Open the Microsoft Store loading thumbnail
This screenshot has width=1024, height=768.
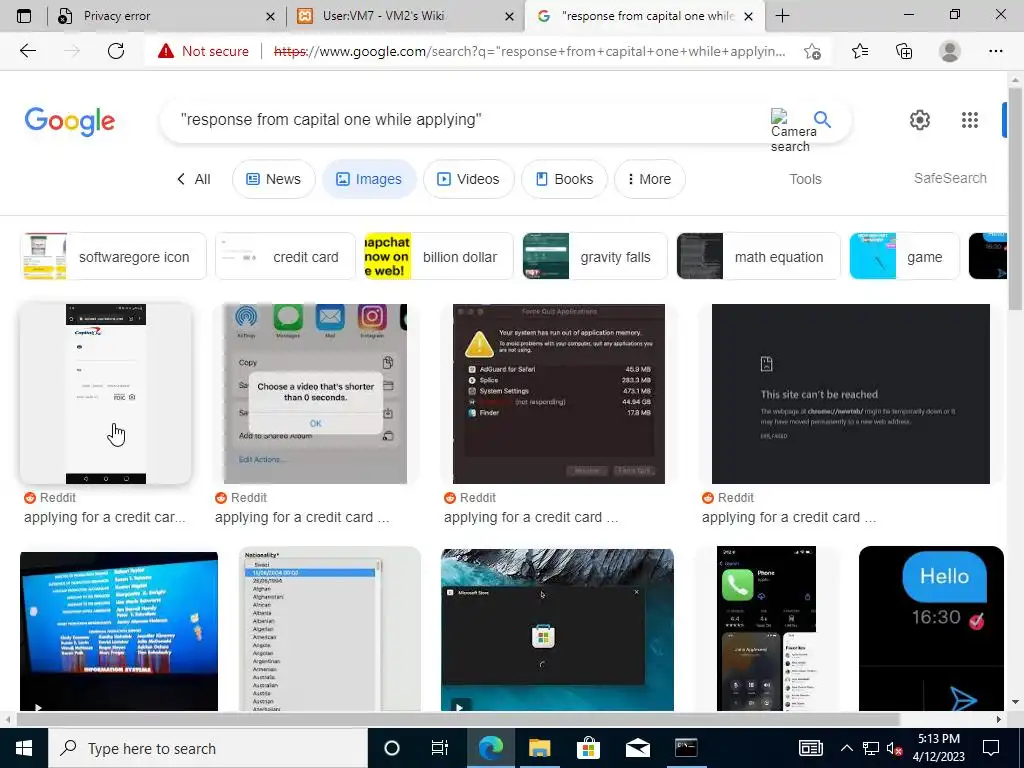tap(557, 630)
